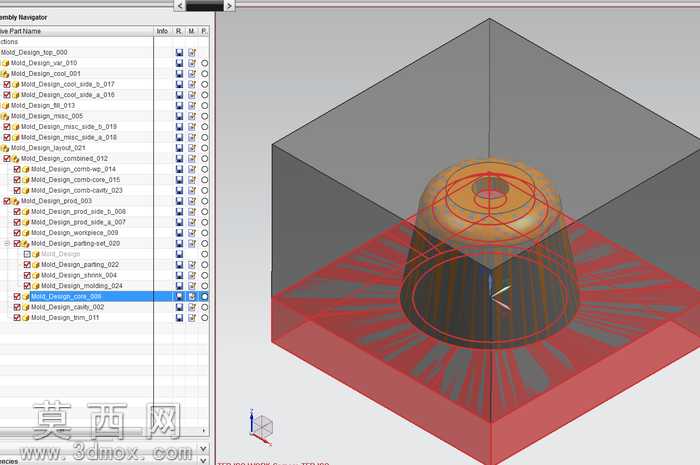Select Mold_Design_molding_024 in the tree
Viewport: 700px width, 465px height.
click(82, 286)
